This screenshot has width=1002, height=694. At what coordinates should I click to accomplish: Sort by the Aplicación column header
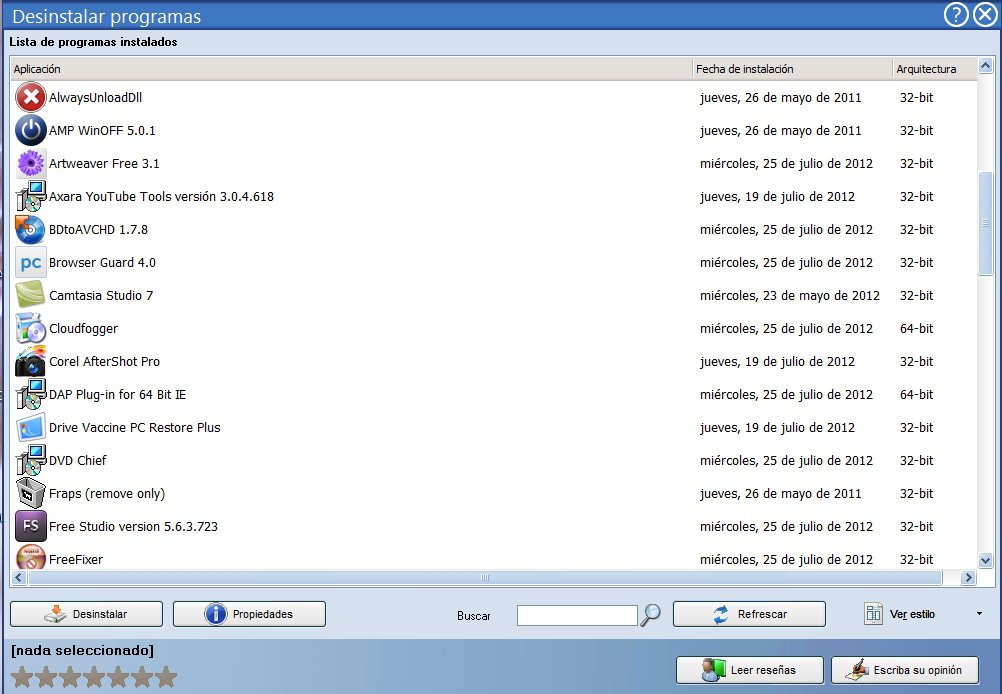(351, 68)
